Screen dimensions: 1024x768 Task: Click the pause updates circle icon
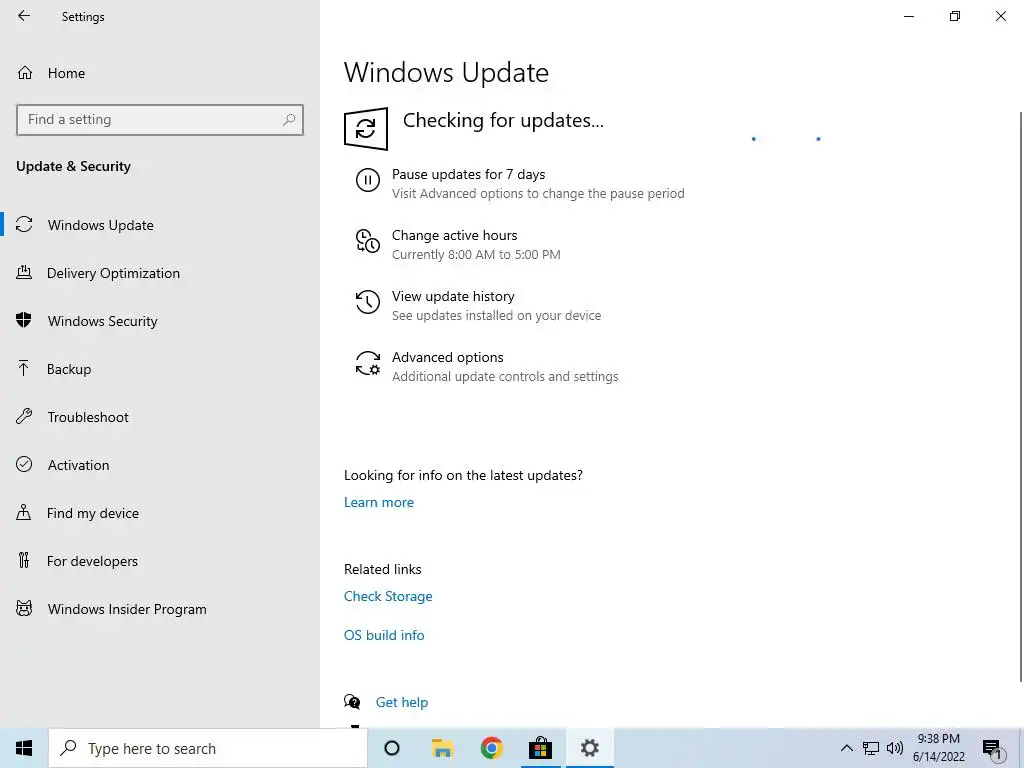(368, 180)
